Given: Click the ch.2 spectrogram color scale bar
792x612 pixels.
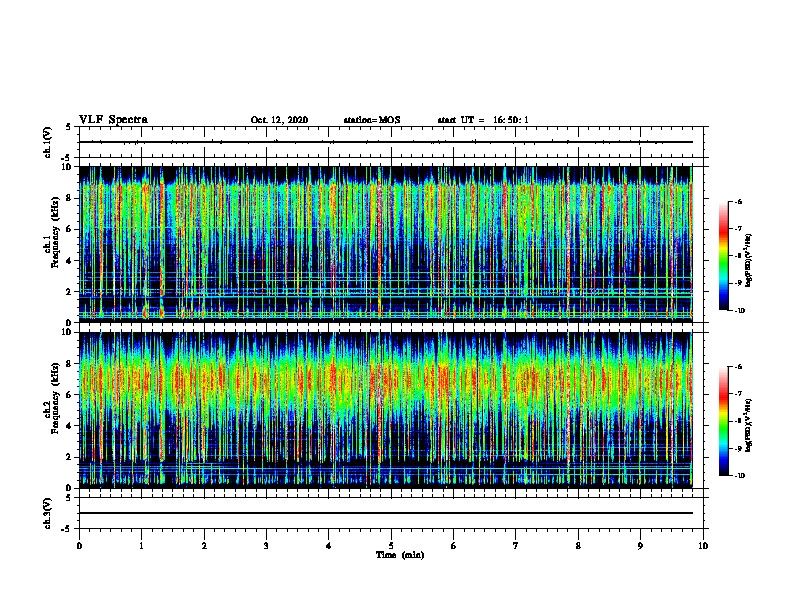Looking at the screenshot, I should tap(724, 421).
